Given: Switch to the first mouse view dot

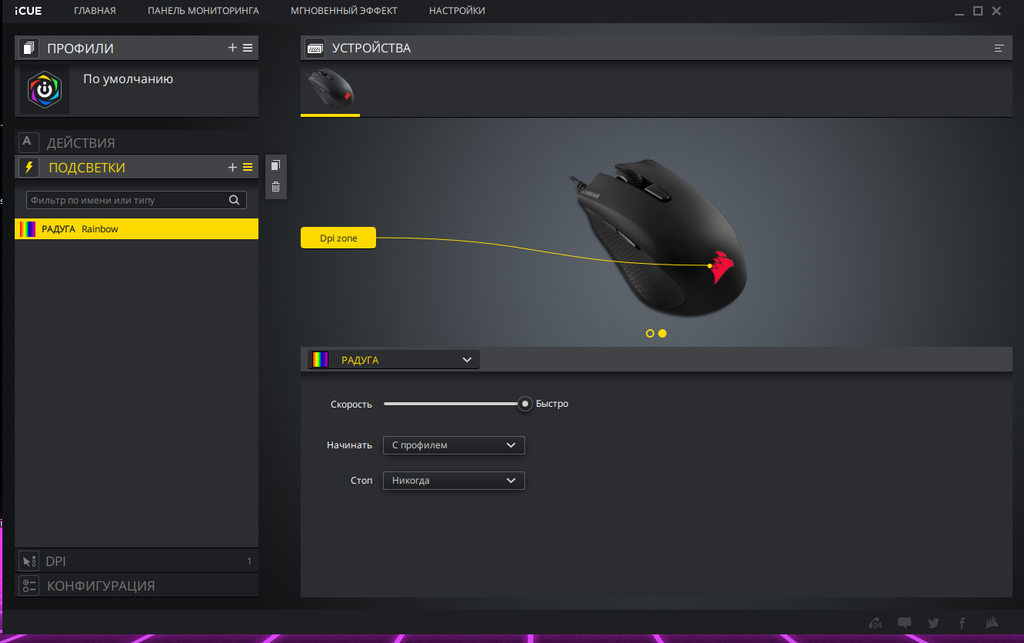Looking at the screenshot, I should click(x=650, y=333).
